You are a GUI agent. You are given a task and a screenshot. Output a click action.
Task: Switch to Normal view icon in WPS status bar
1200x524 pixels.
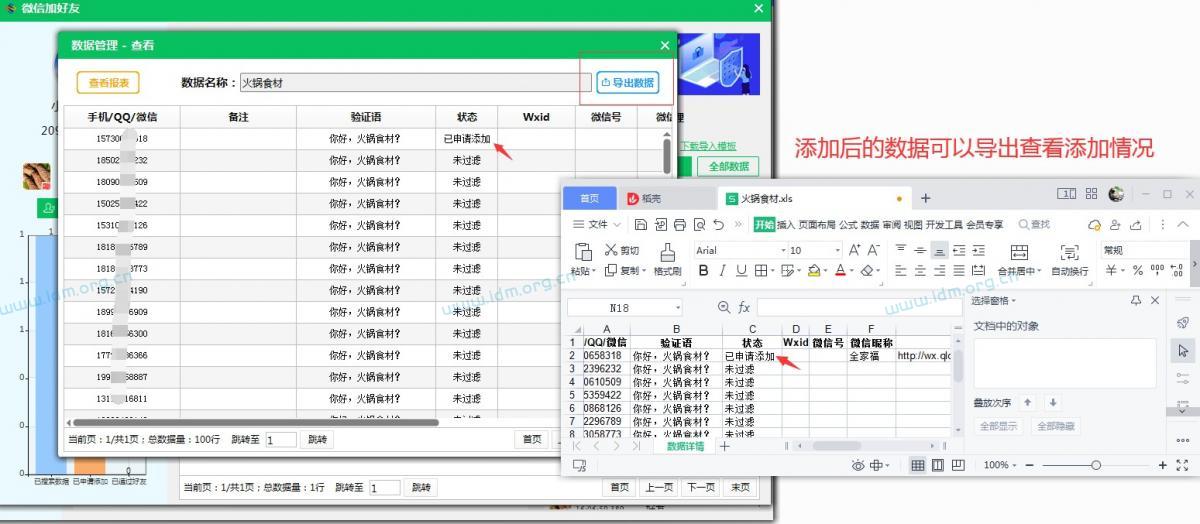[x=917, y=465]
